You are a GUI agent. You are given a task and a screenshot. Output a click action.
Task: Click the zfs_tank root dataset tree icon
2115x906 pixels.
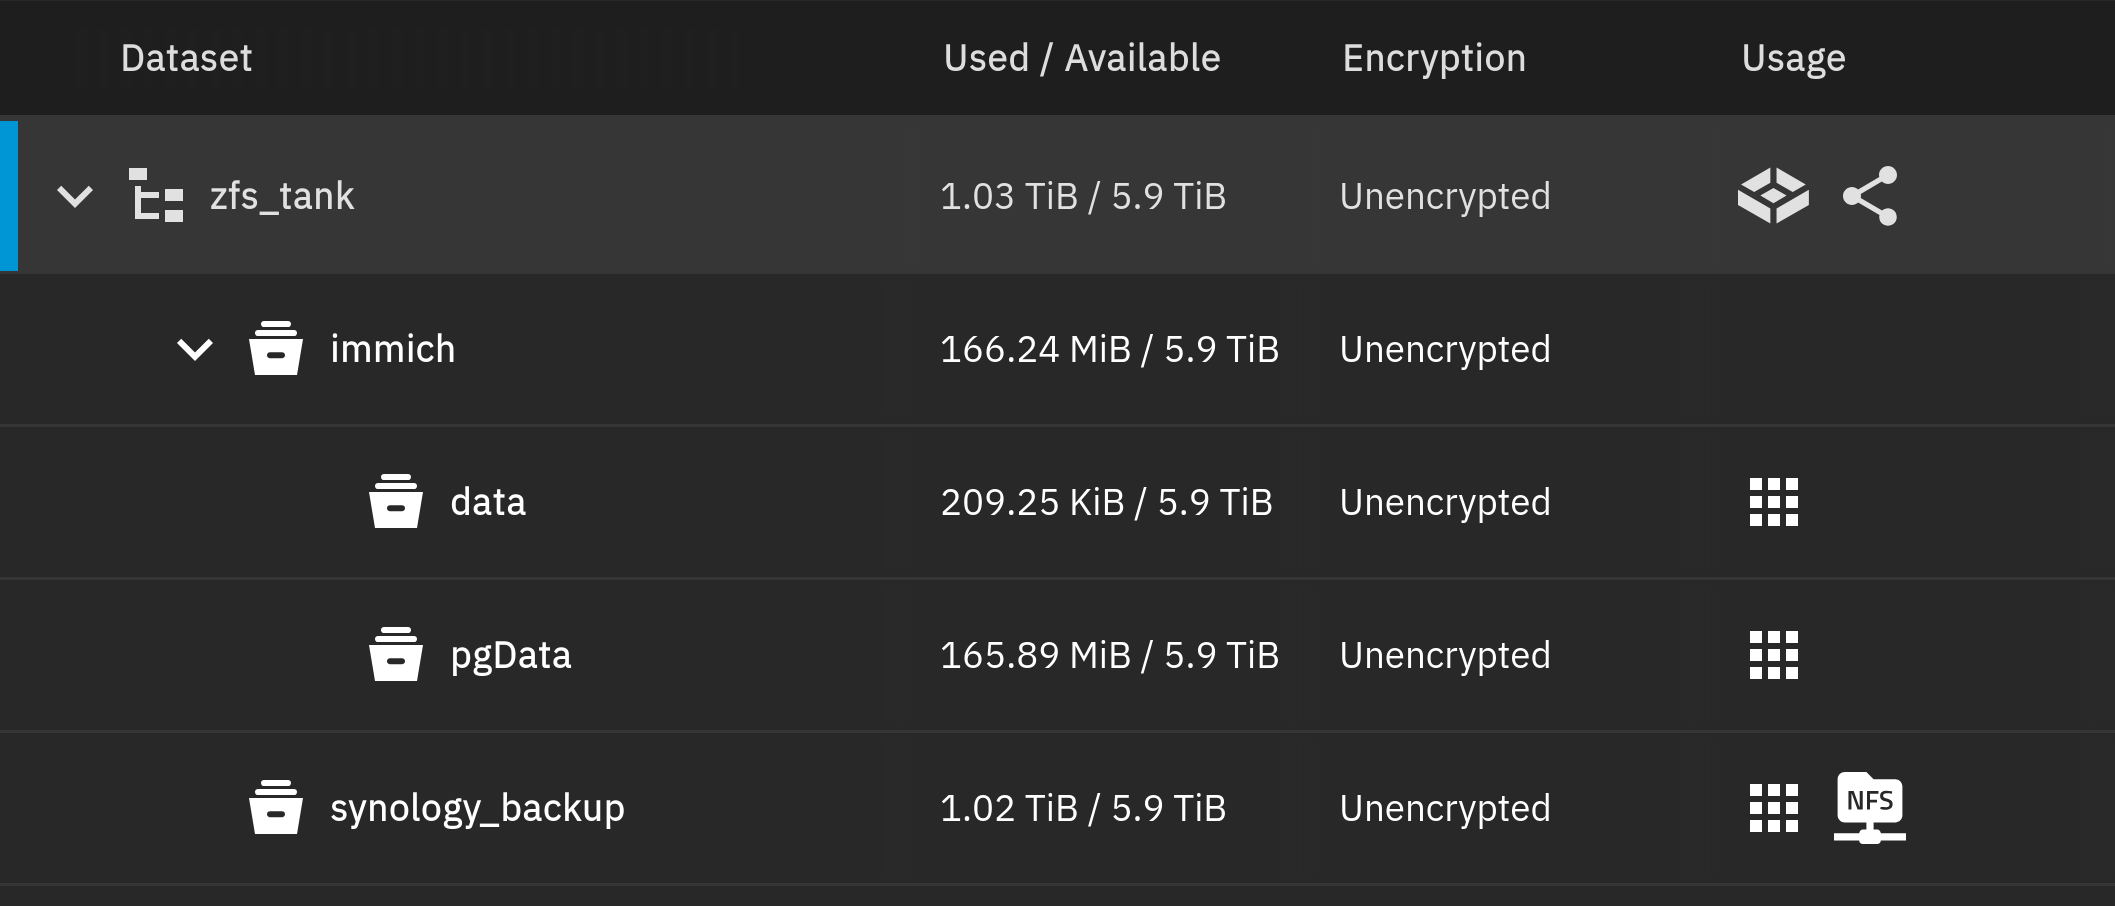[x=157, y=195]
